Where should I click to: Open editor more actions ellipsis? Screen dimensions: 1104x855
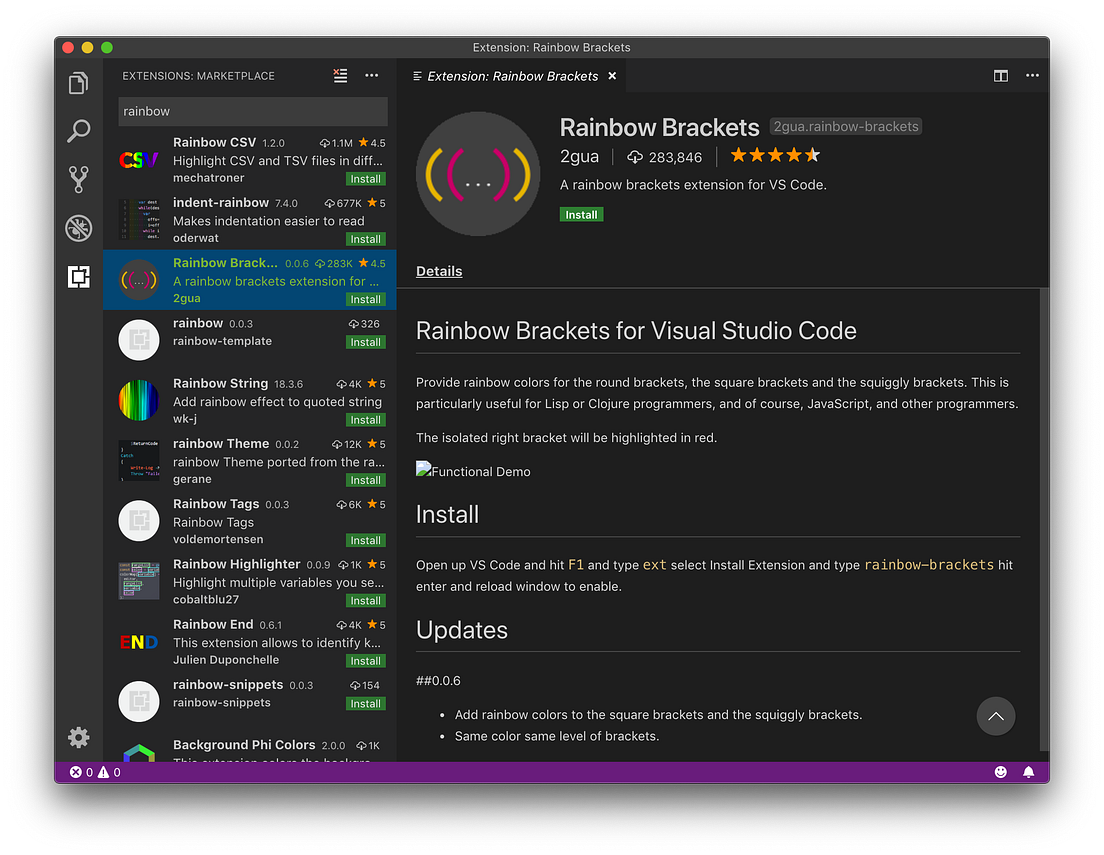point(1032,75)
